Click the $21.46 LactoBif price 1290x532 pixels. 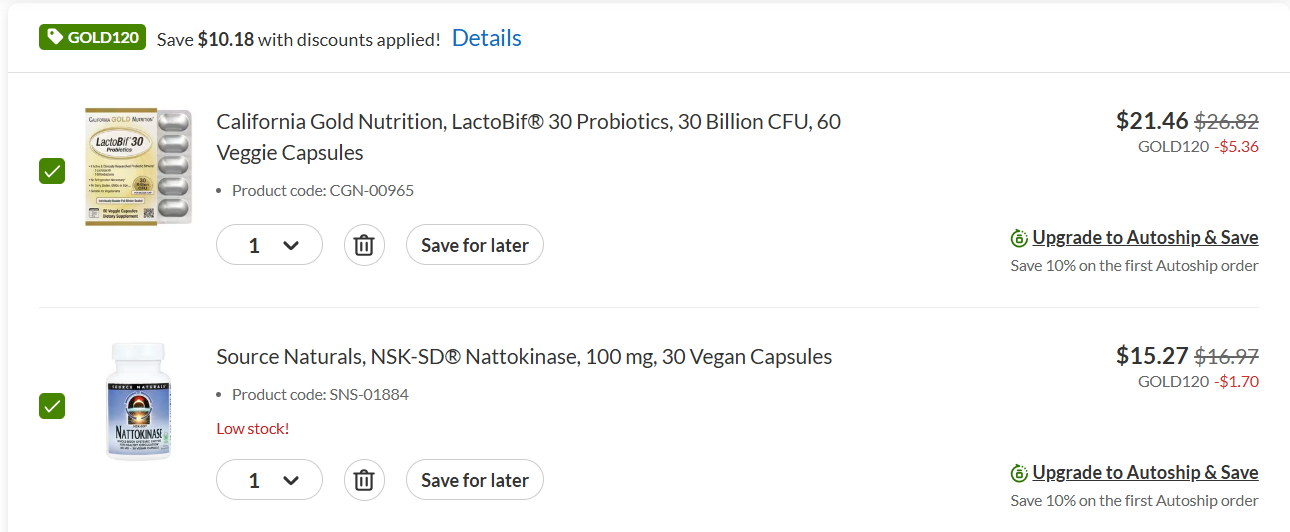click(x=1152, y=122)
